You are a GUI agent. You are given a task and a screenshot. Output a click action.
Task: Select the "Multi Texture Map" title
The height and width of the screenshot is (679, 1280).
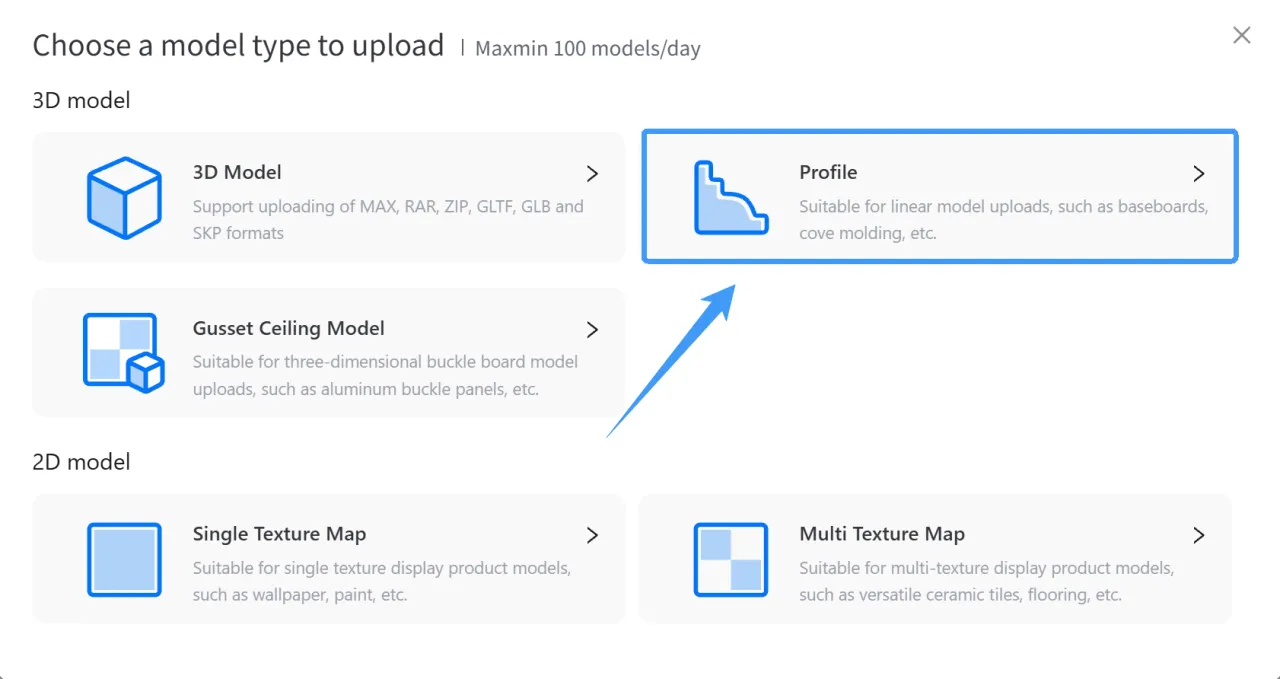[x=882, y=534]
